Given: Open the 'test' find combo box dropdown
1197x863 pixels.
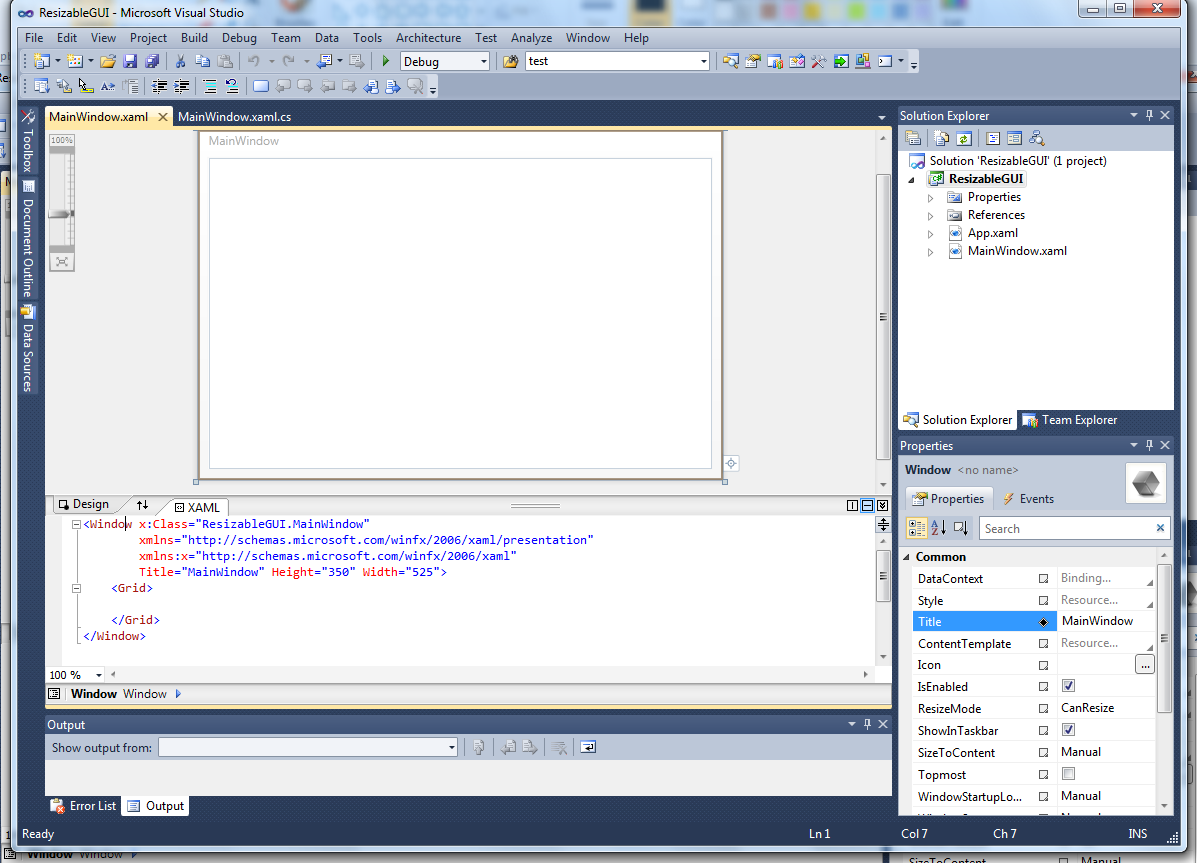Looking at the screenshot, I should point(703,62).
